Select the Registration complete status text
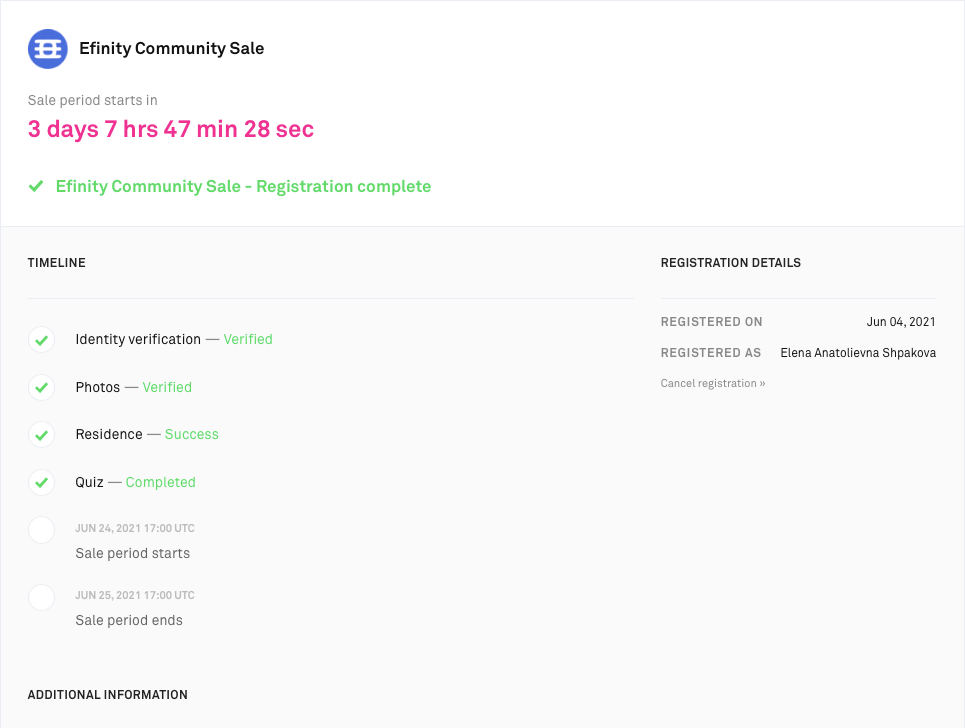This screenshot has width=965, height=728. [243, 186]
